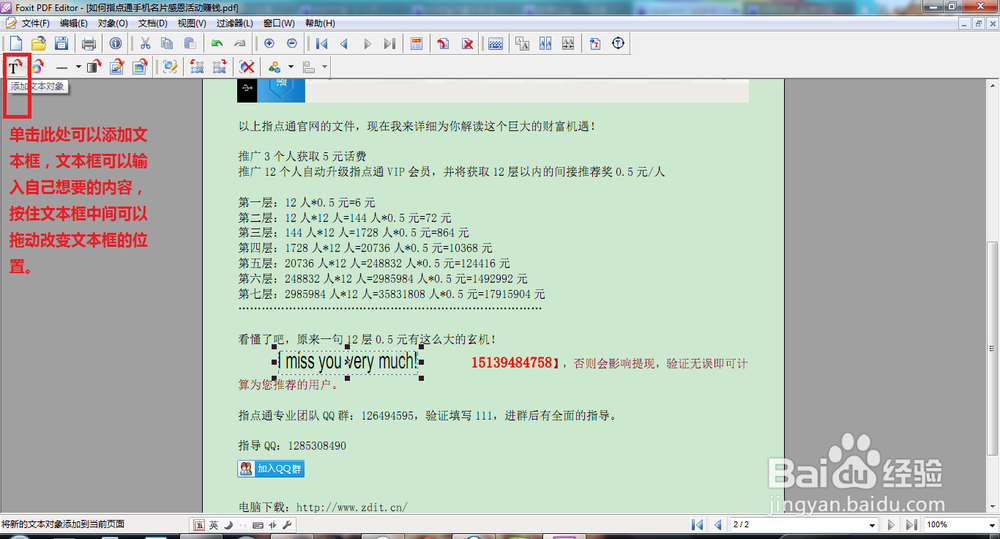Click the edit image pencil icon
1000x539 pixels.
pyautogui.click(x=117, y=66)
